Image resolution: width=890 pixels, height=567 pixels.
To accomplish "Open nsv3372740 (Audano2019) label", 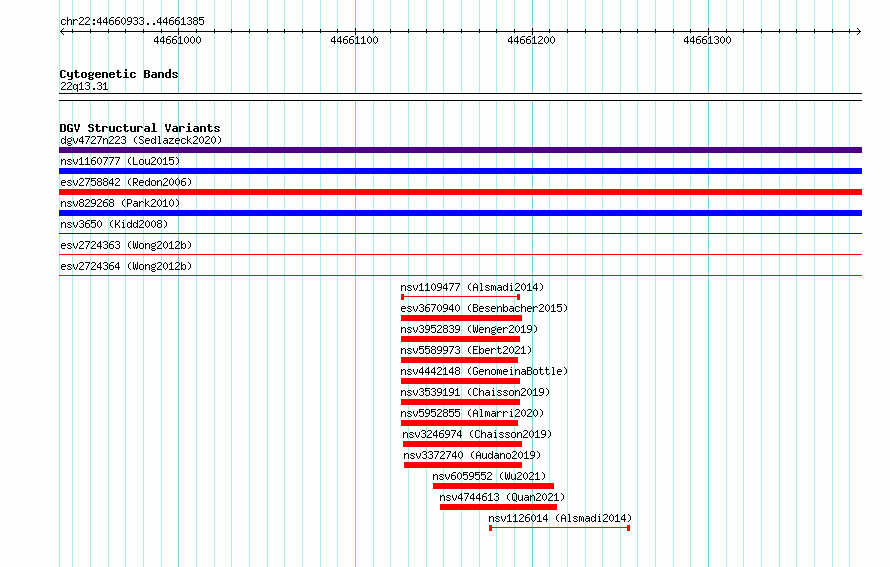I will [x=472, y=455].
